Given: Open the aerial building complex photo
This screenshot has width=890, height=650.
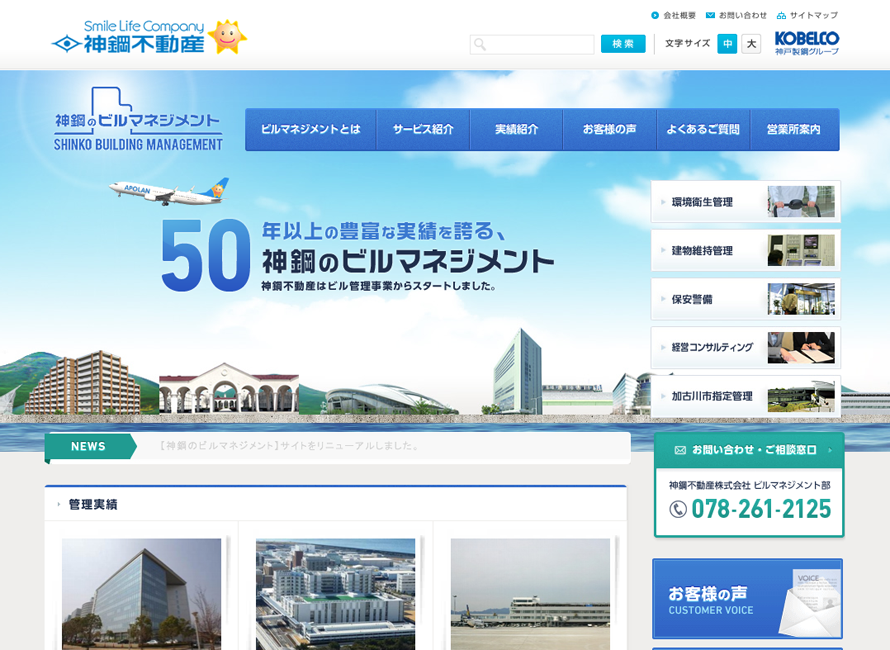Looking at the screenshot, I should pyautogui.click(x=335, y=594).
